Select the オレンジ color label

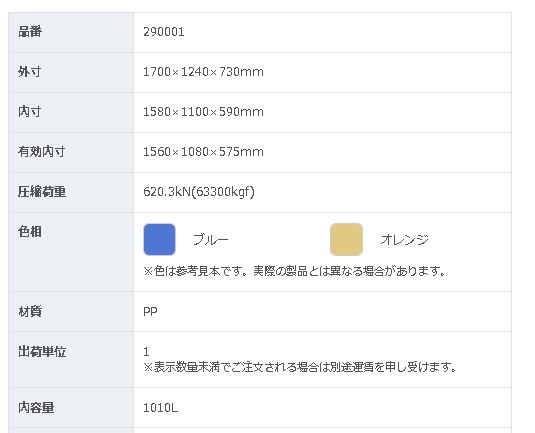(x=404, y=240)
